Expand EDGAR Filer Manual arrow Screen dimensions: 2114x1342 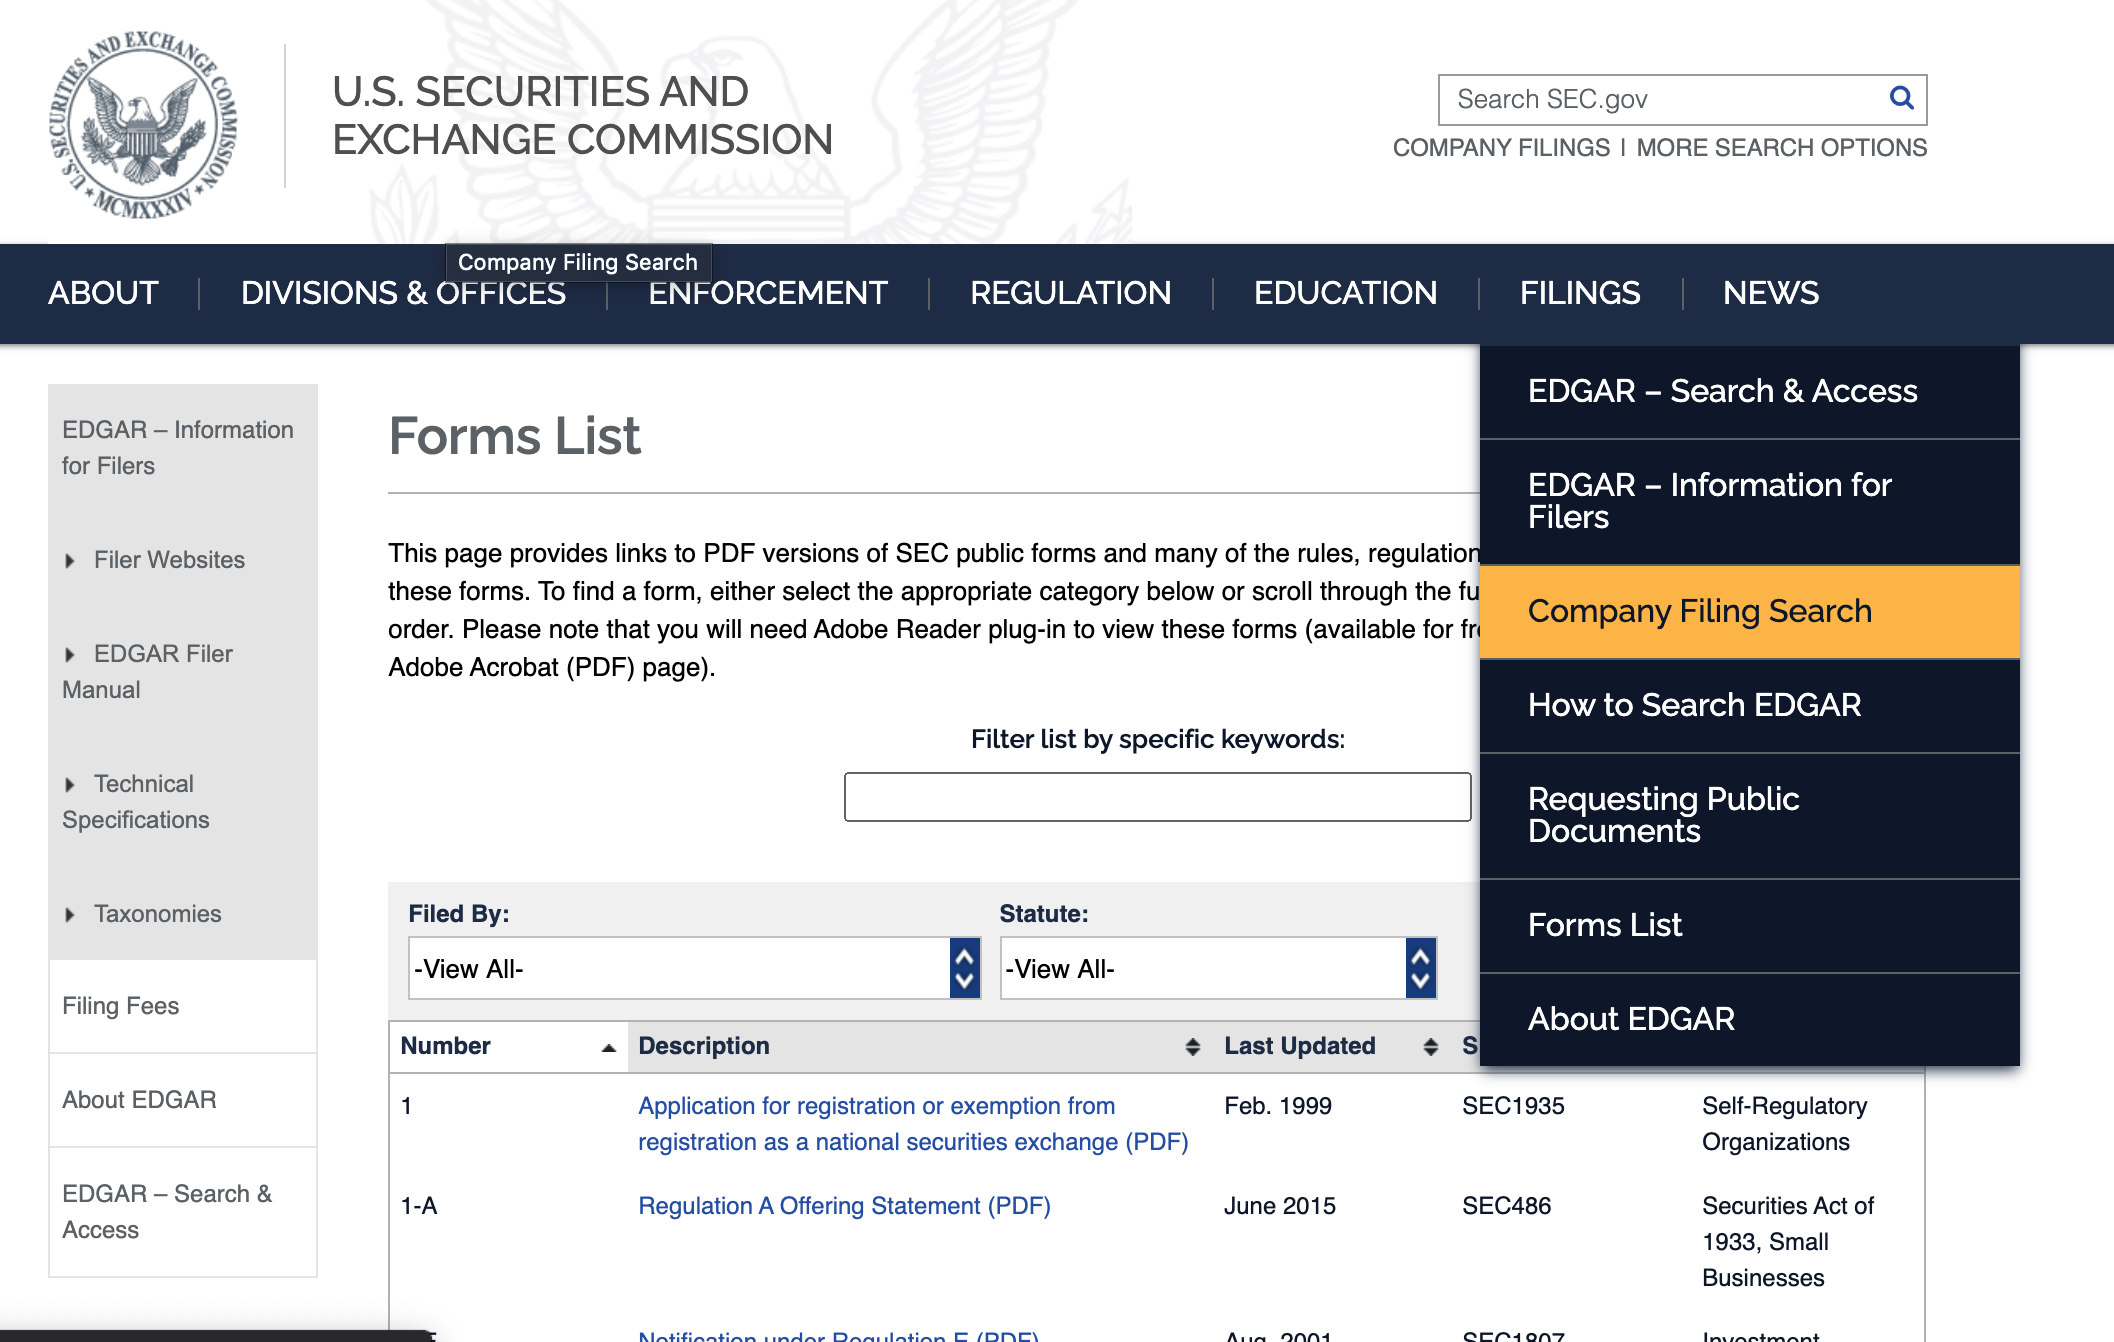[x=70, y=655]
